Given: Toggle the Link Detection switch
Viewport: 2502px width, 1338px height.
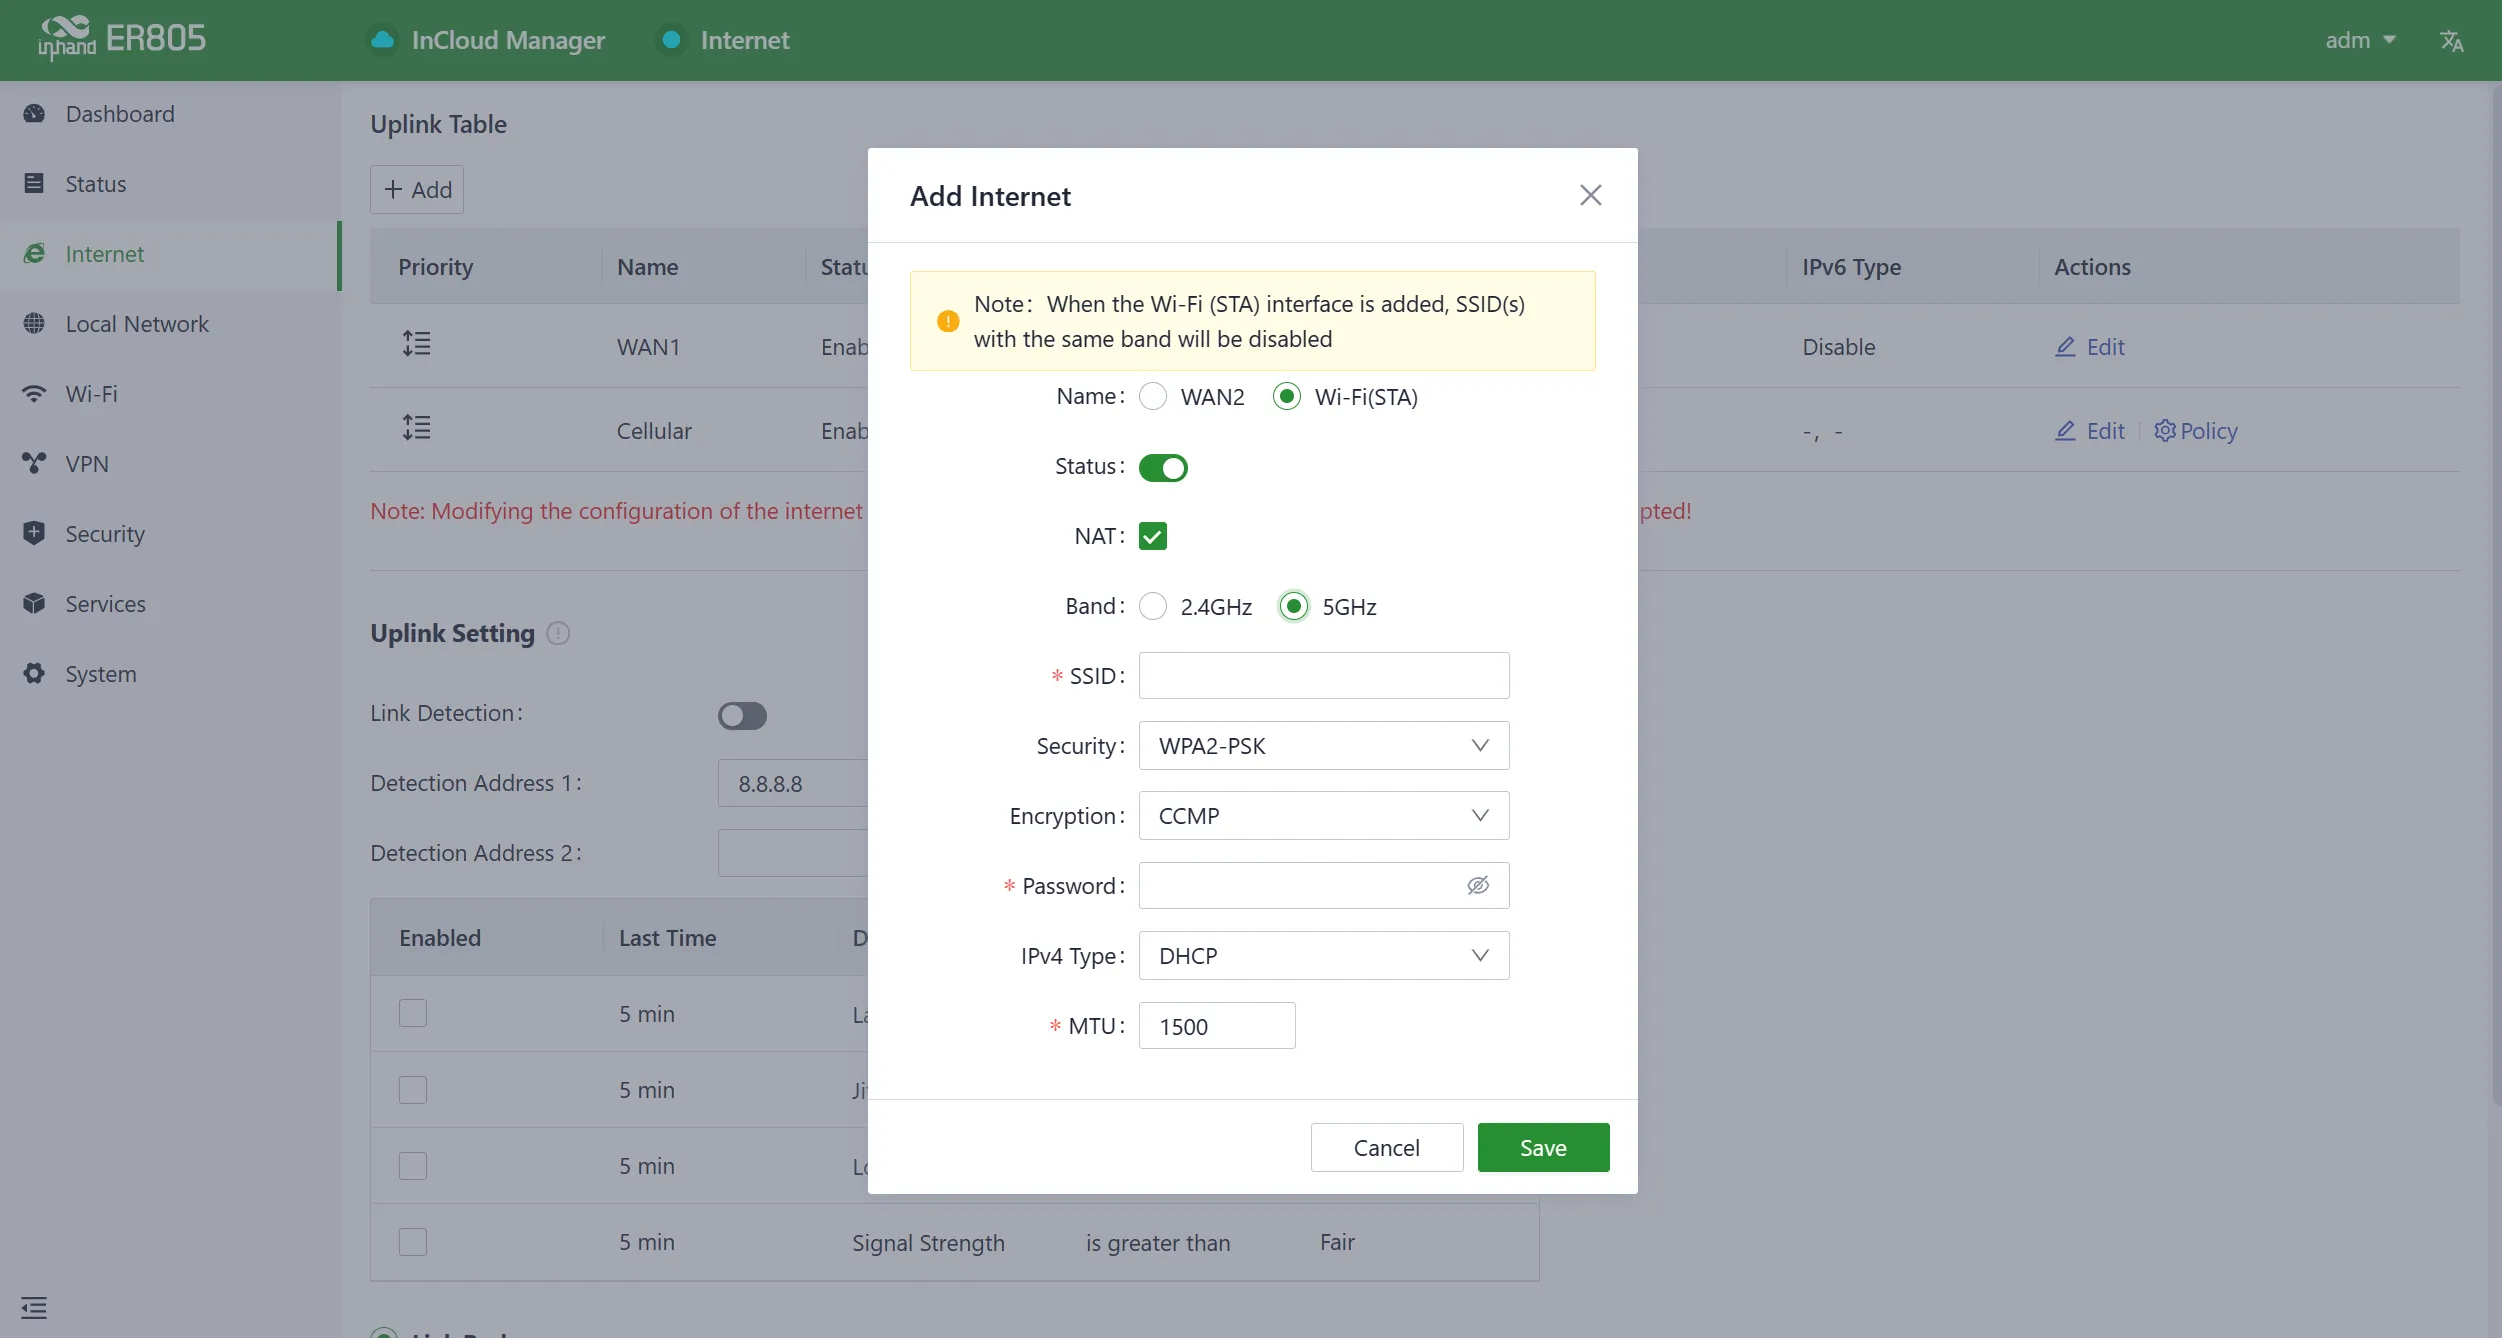Looking at the screenshot, I should (742, 716).
